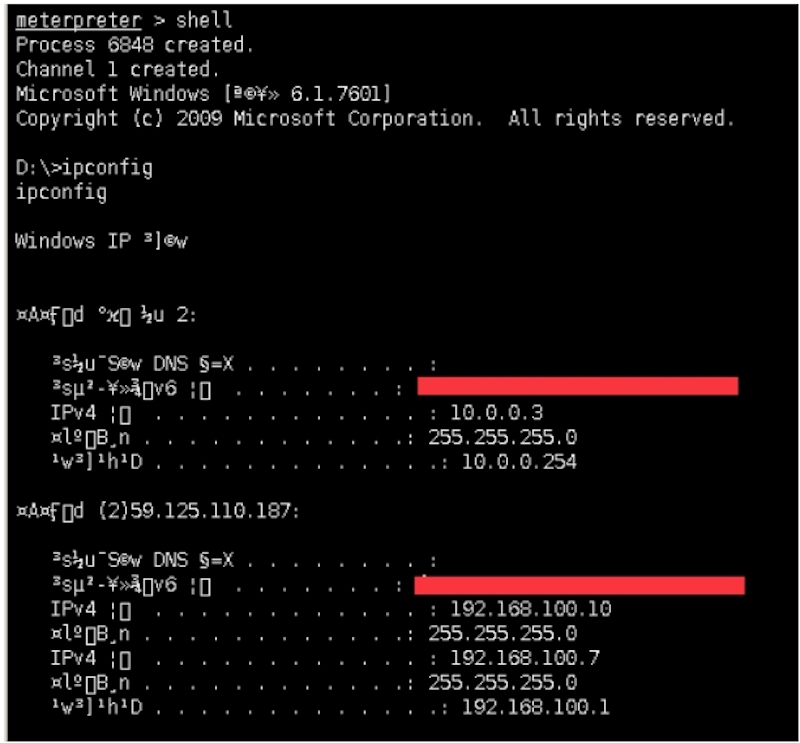Click the Process 6848 created line
Screen dimensions: 800x743
[x=135, y=45]
